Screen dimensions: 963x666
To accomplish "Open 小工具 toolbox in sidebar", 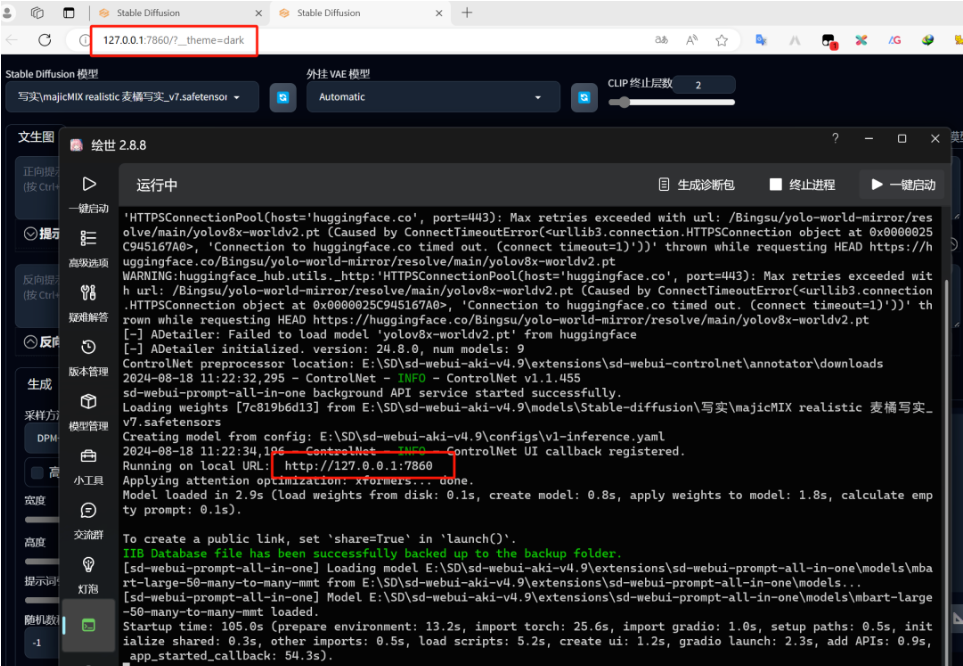I will pos(88,464).
